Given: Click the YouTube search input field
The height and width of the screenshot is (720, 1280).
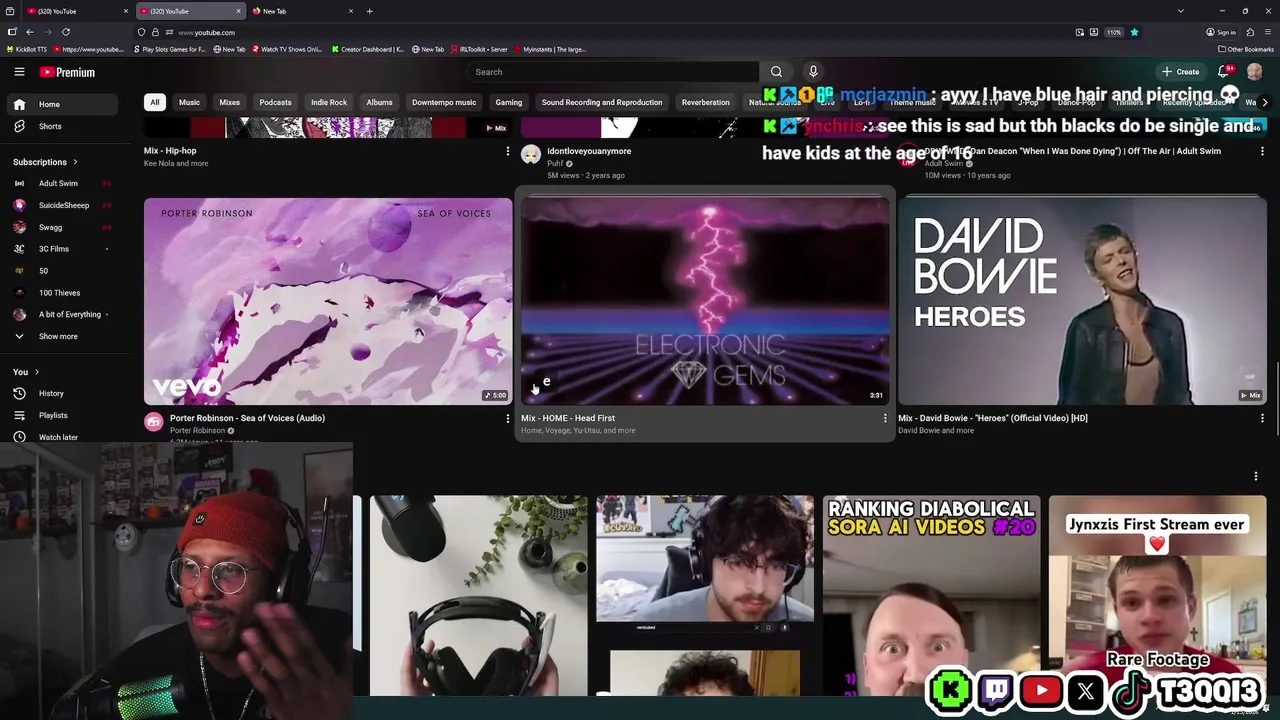Looking at the screenshot, I should [x=614, y=72].
